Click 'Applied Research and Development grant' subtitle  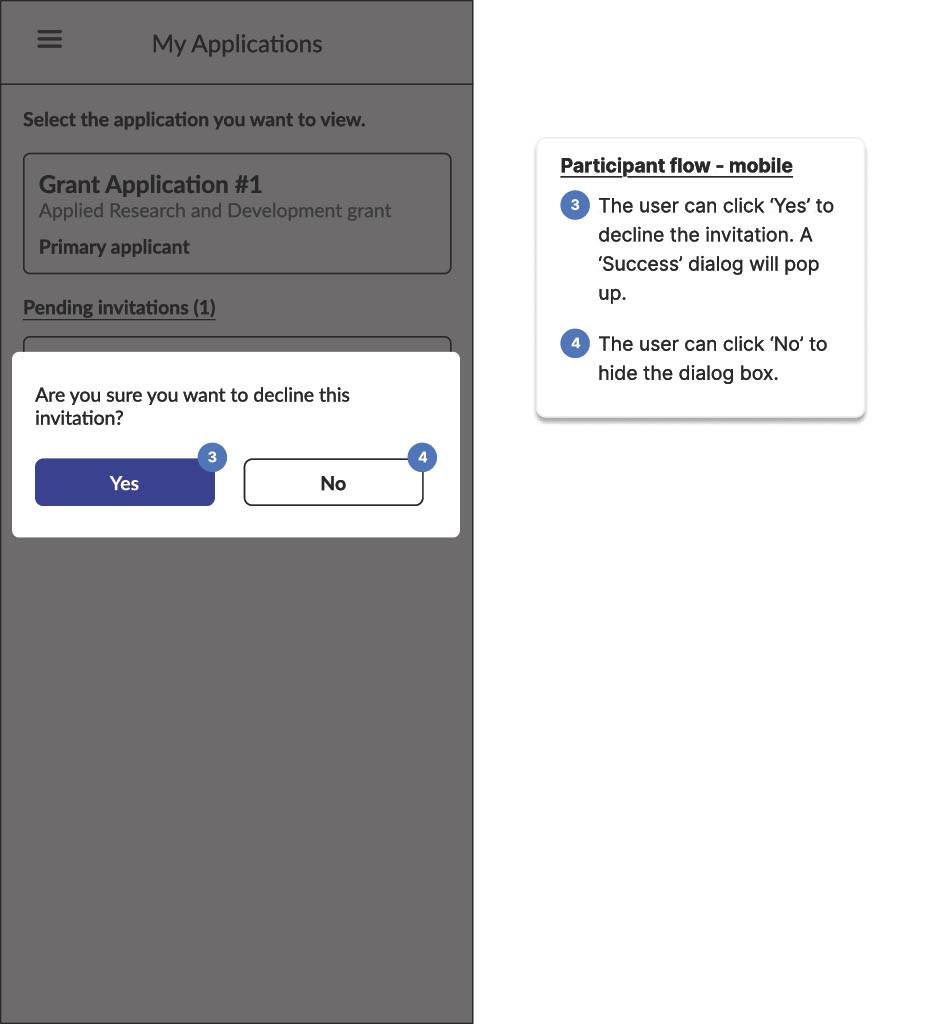[215, 211]
